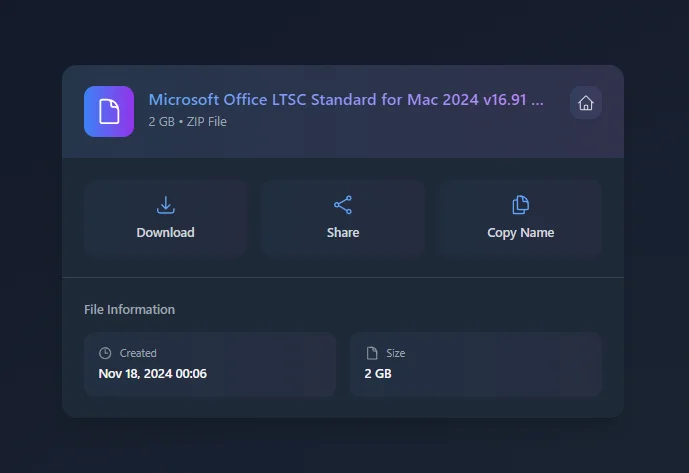Click the Microsoft Office LTSC file title
689x473 pixels.
point(346,100)
